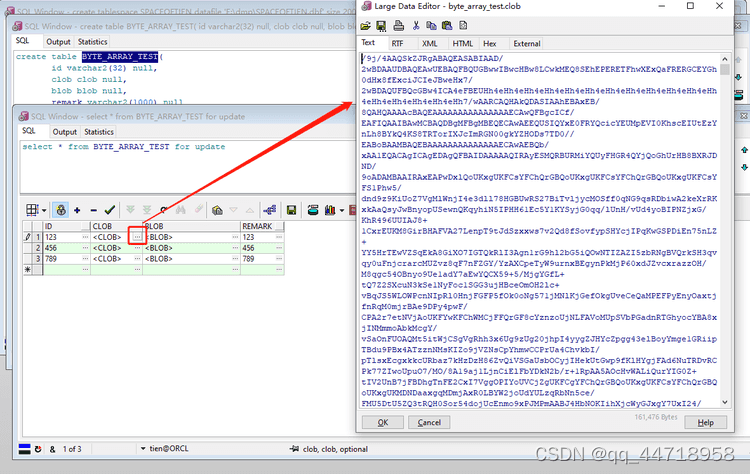
Task: Print the clob data
Action: 398,26
